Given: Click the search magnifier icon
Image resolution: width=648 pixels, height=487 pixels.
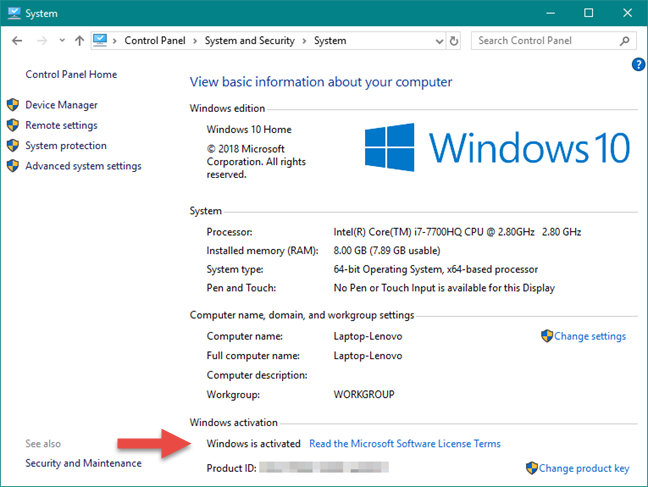Looking at the screenshot, I should (x=624, y=41).
